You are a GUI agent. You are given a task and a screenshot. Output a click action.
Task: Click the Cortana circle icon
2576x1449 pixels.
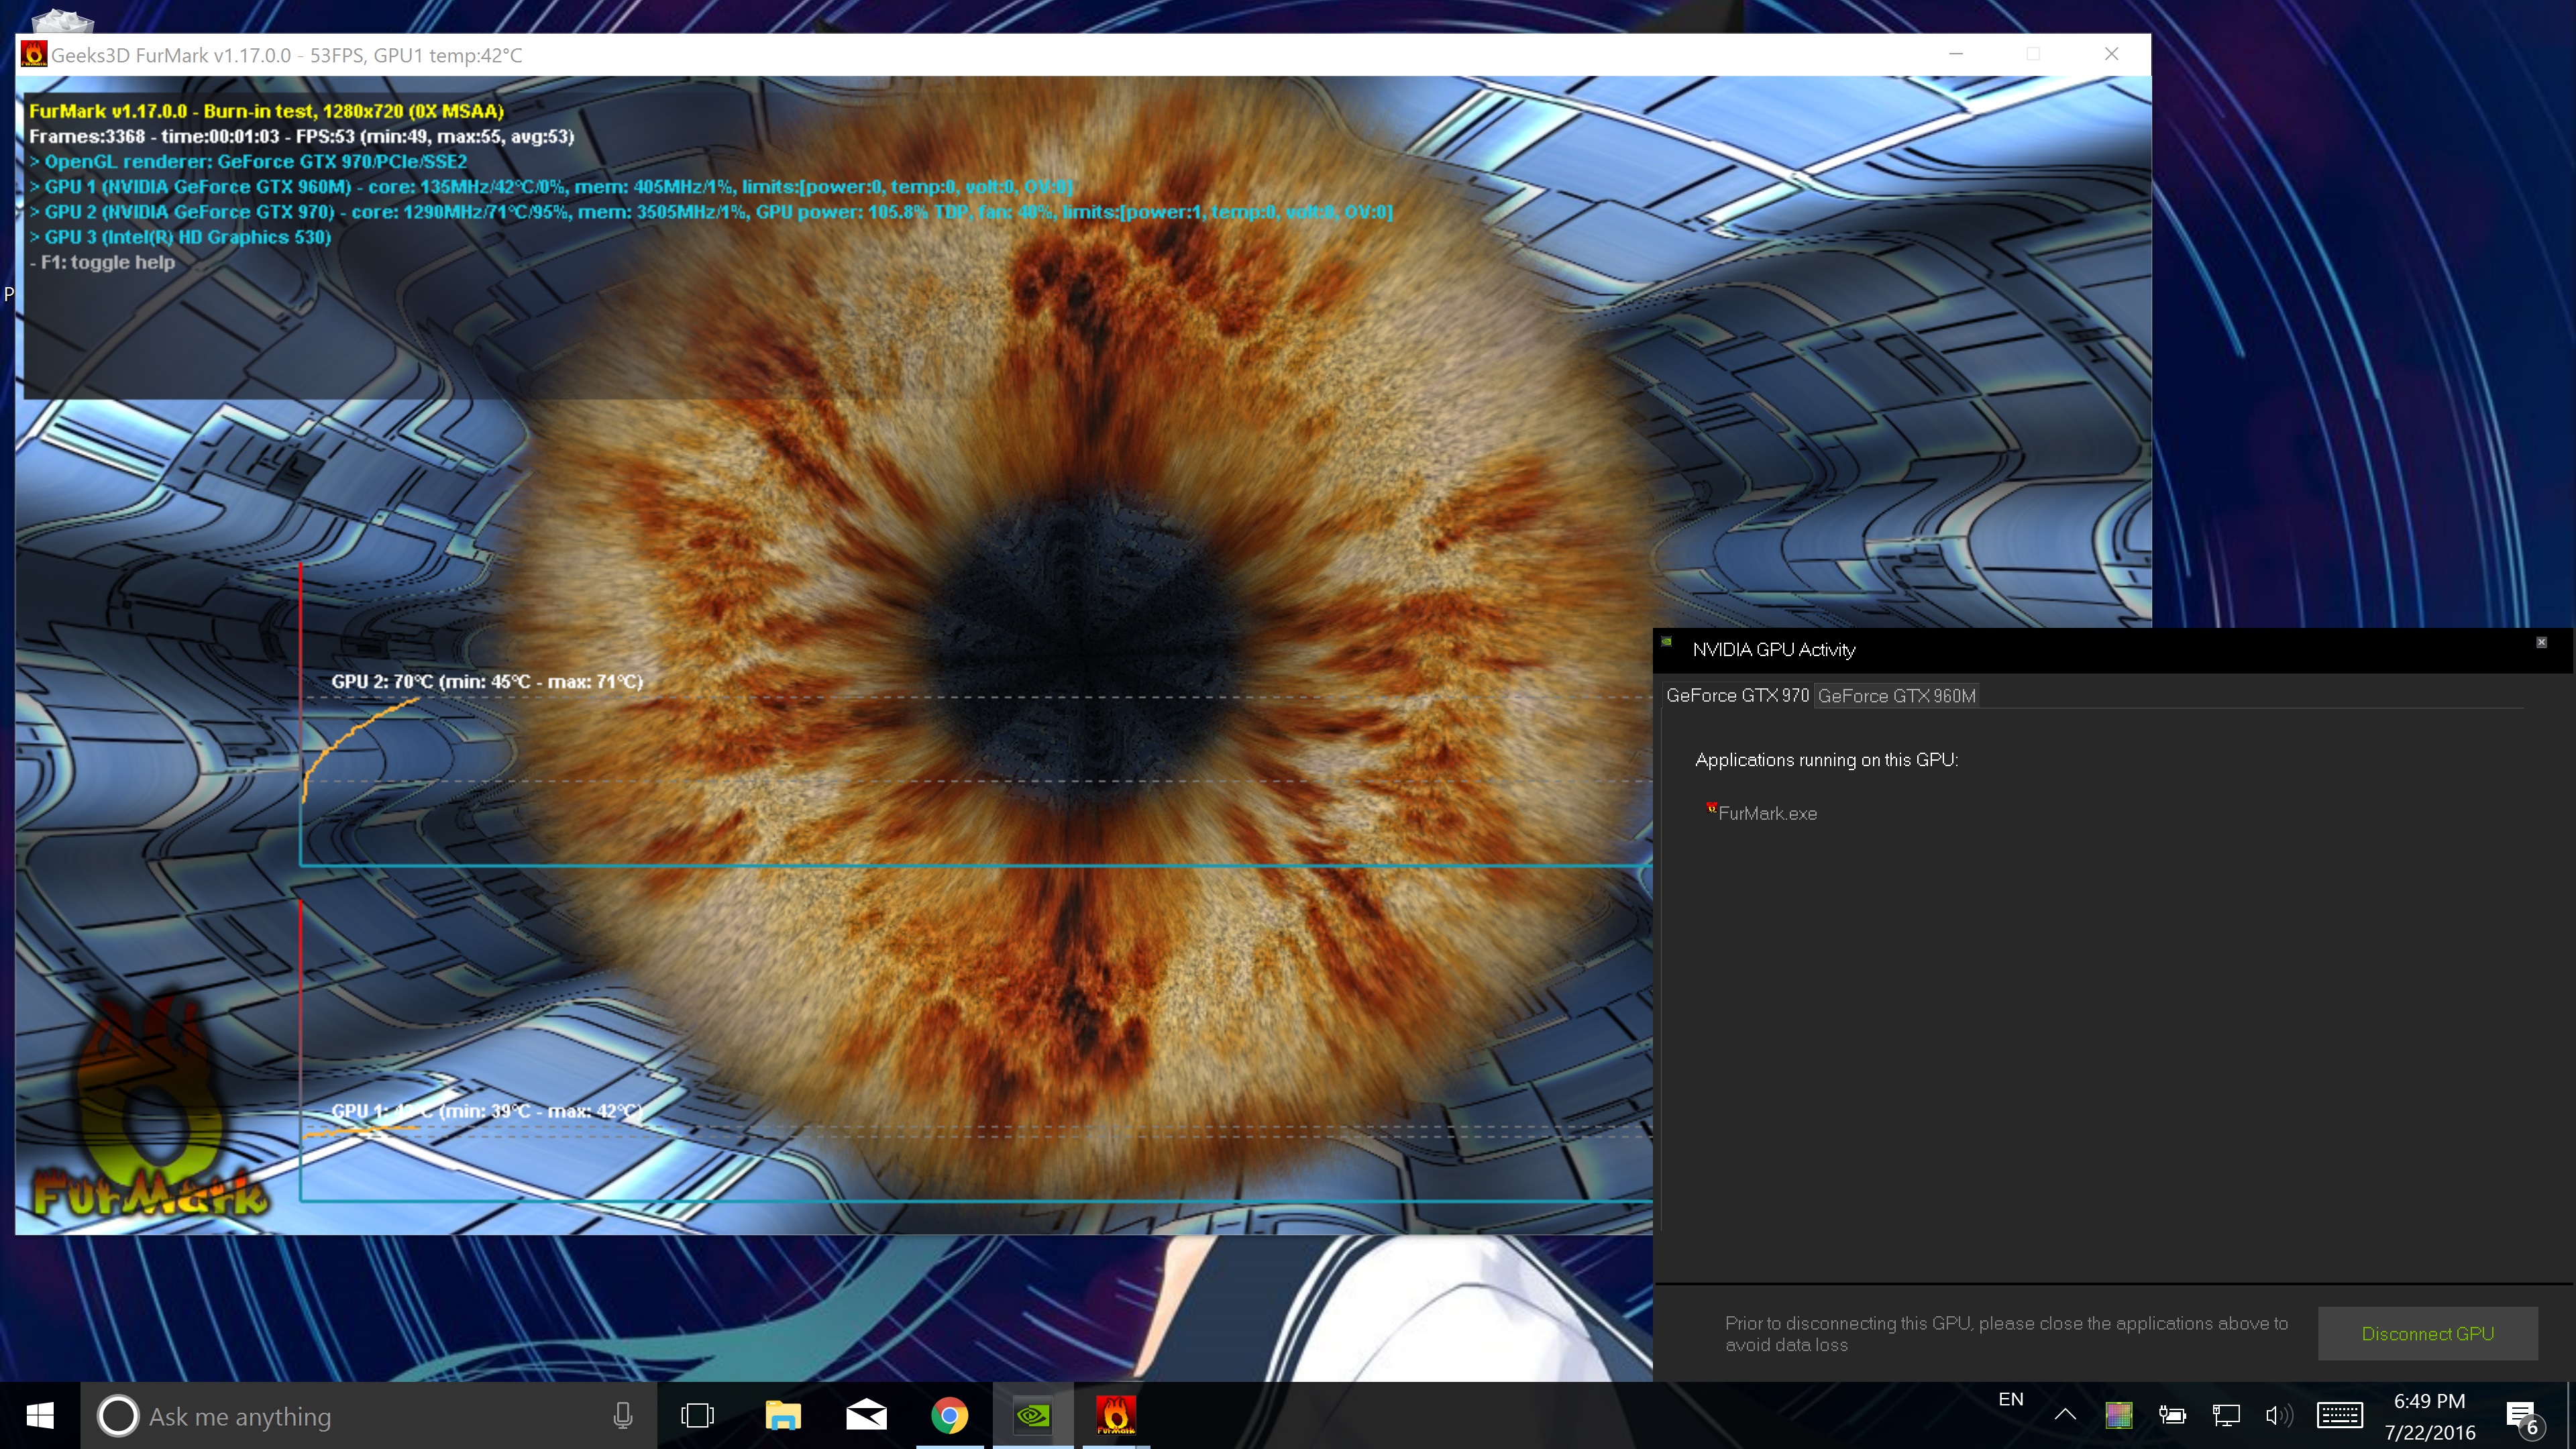(x=117, y=1416)
